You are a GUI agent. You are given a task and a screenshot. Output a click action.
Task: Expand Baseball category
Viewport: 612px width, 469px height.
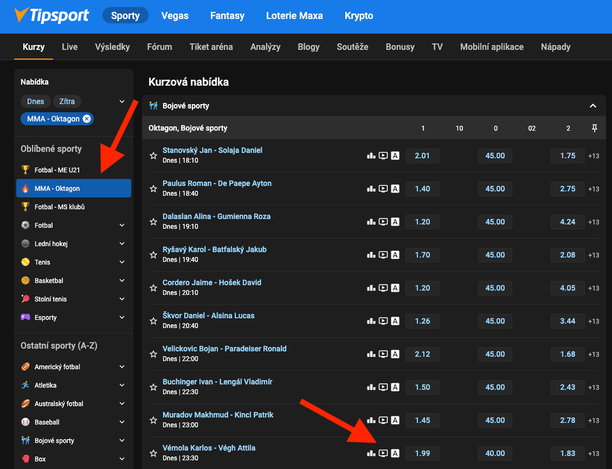pos(122,422)
